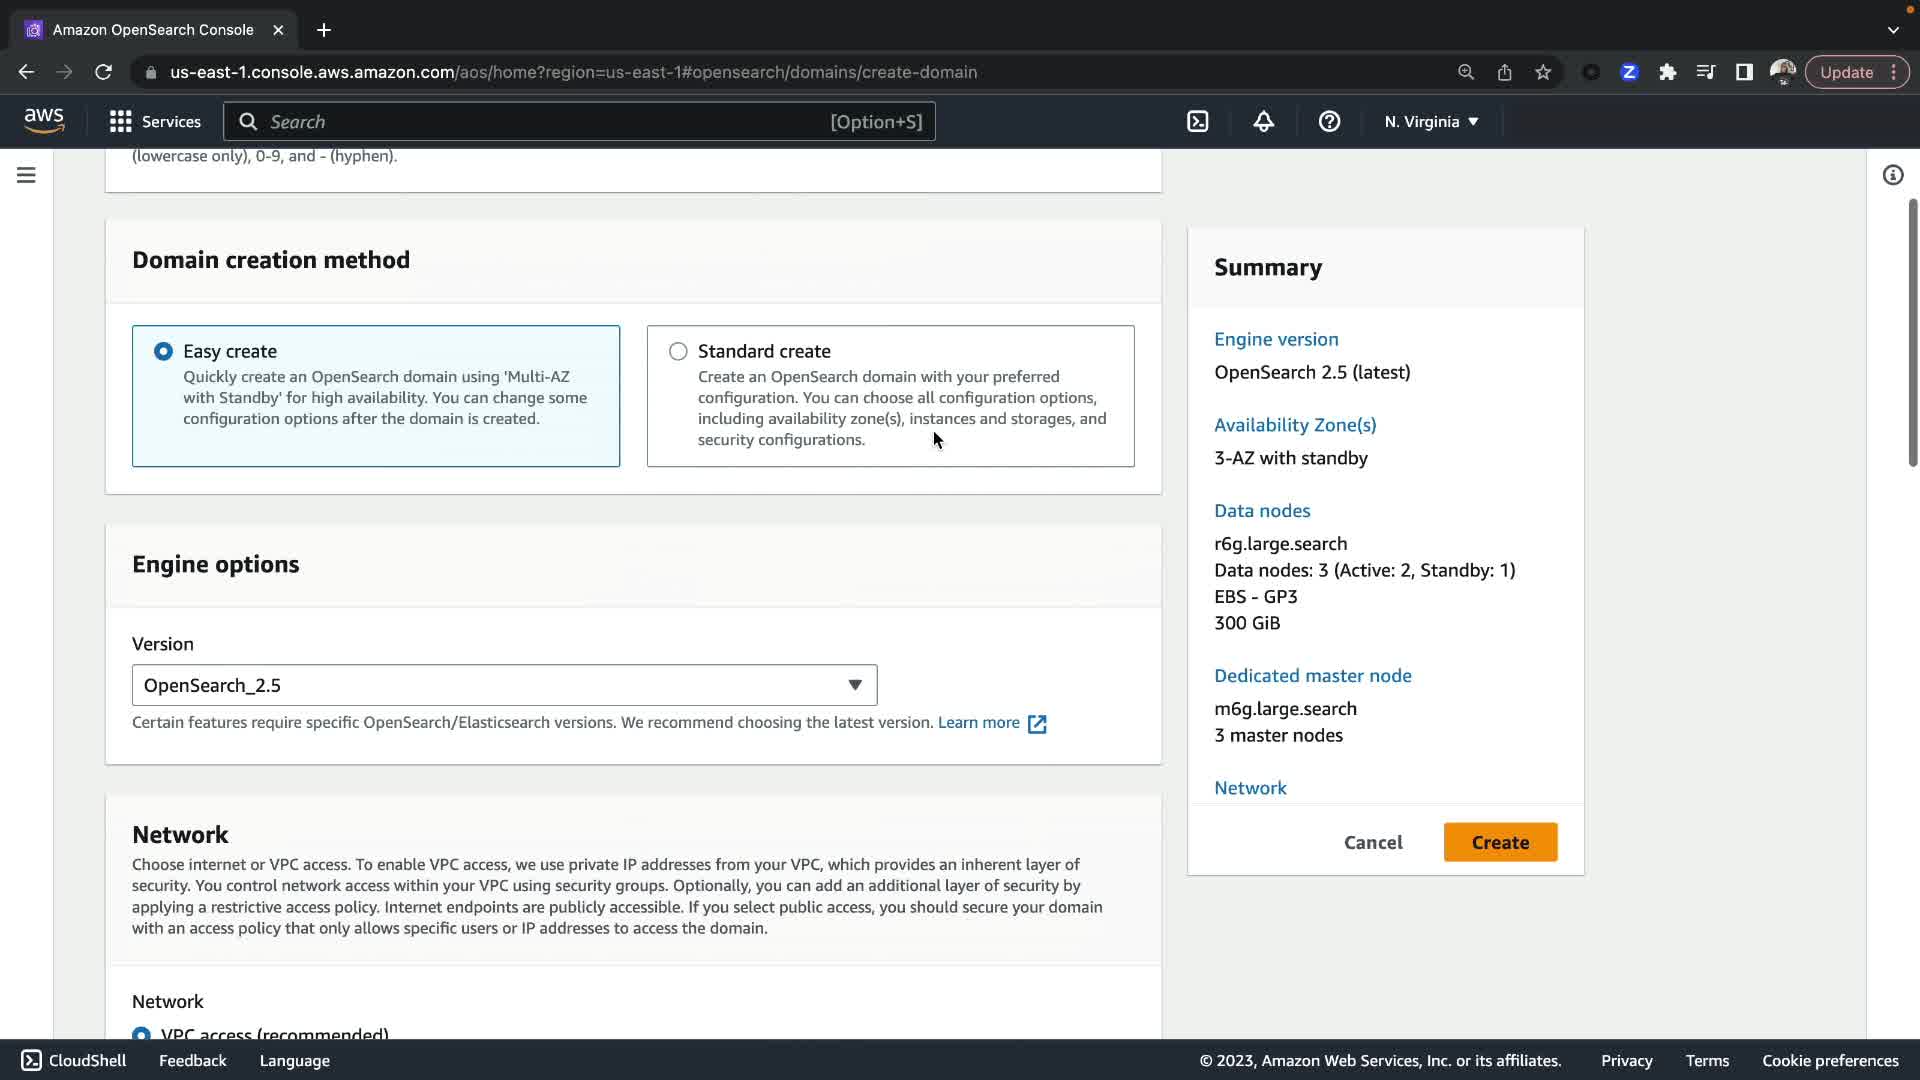
Task: Open the OpenSearch_2.5 version dropdown
Action: point(504,685)
